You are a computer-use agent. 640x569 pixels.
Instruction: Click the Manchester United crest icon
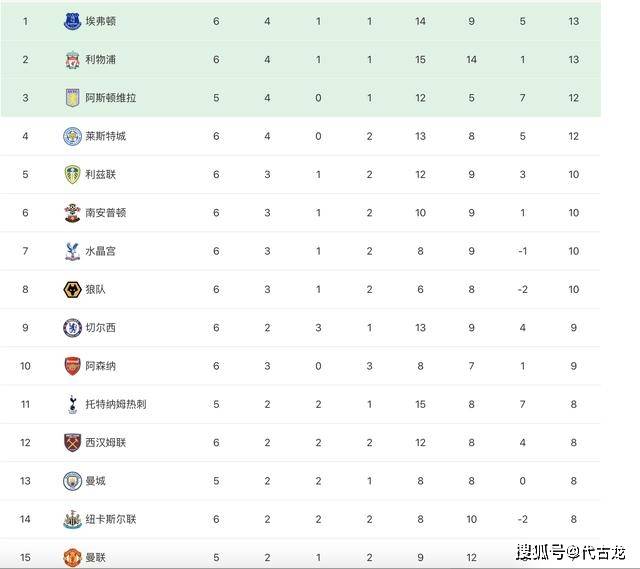pyautogui.click(x=73, y=557)
